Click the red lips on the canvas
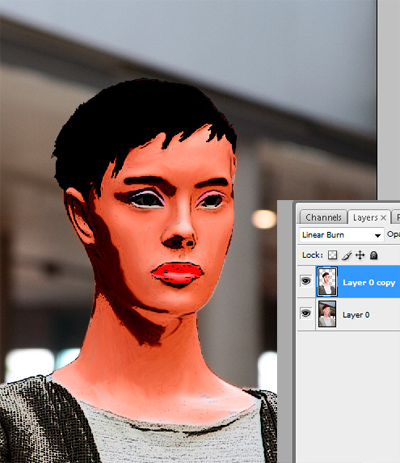This screenshot has height=463, width=400. tap(177, 274)
